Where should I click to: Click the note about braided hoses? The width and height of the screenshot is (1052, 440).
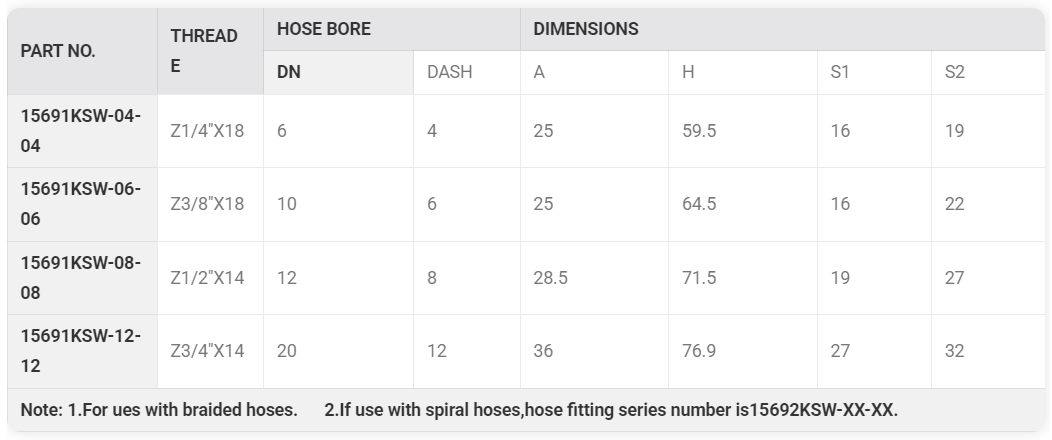[159, 410]
